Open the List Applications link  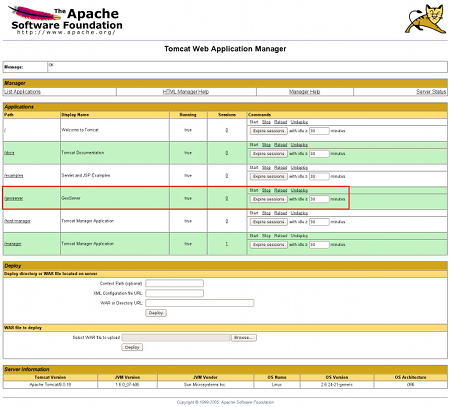[x=22, y=92]
